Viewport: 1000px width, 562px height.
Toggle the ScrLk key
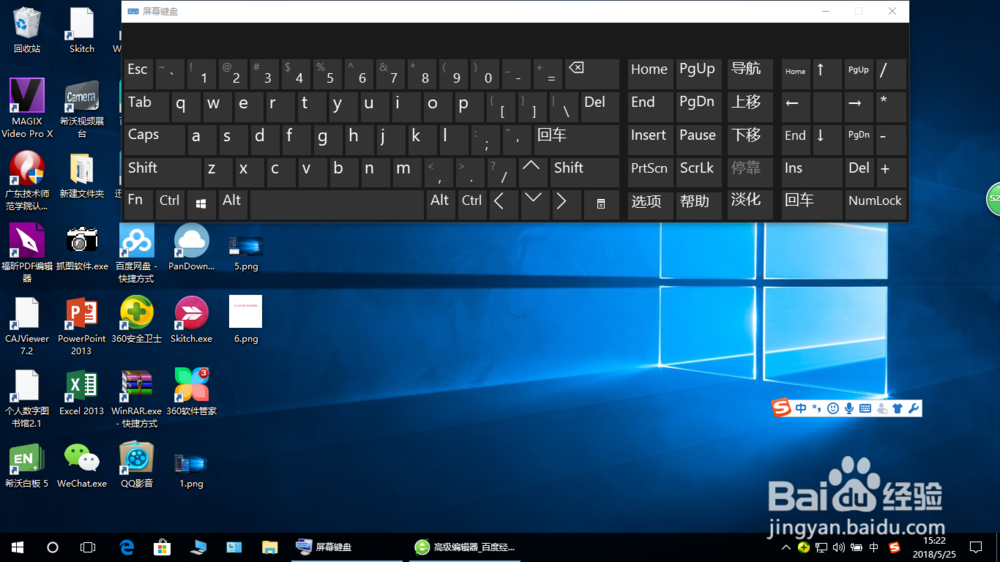698,172
